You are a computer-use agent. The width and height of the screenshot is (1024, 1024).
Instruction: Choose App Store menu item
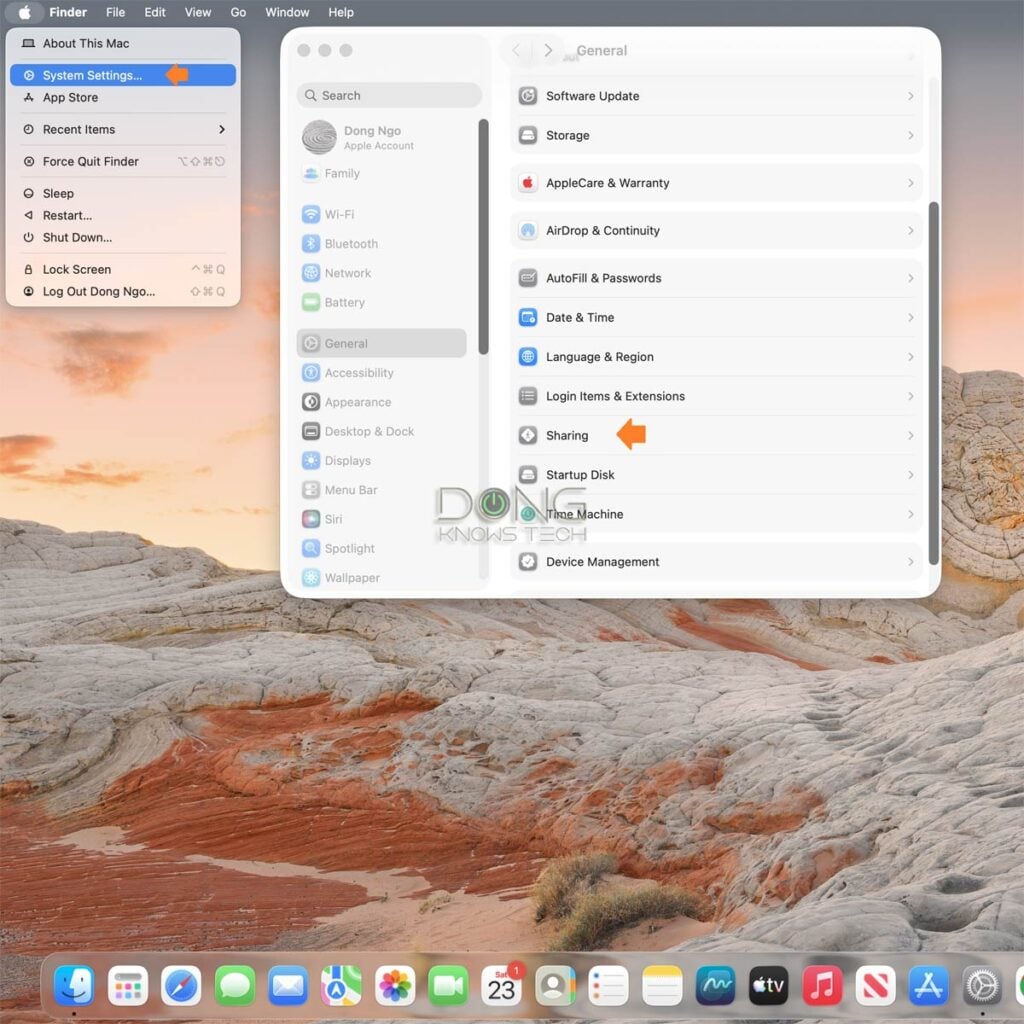point(123,97)
